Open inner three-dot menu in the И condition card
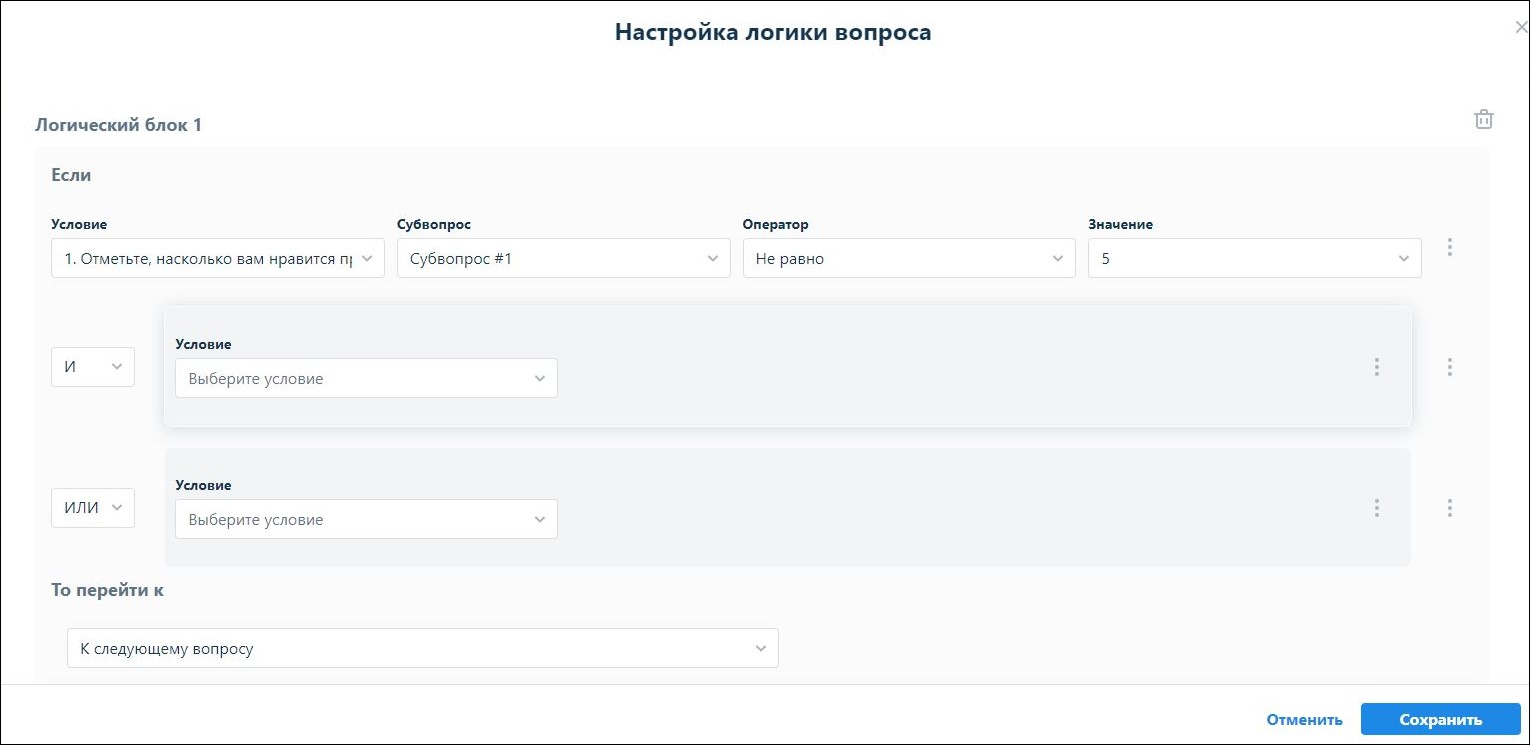Image resolution: width=1530 pixels, height=745 pixels. (x=1376, y=367)
